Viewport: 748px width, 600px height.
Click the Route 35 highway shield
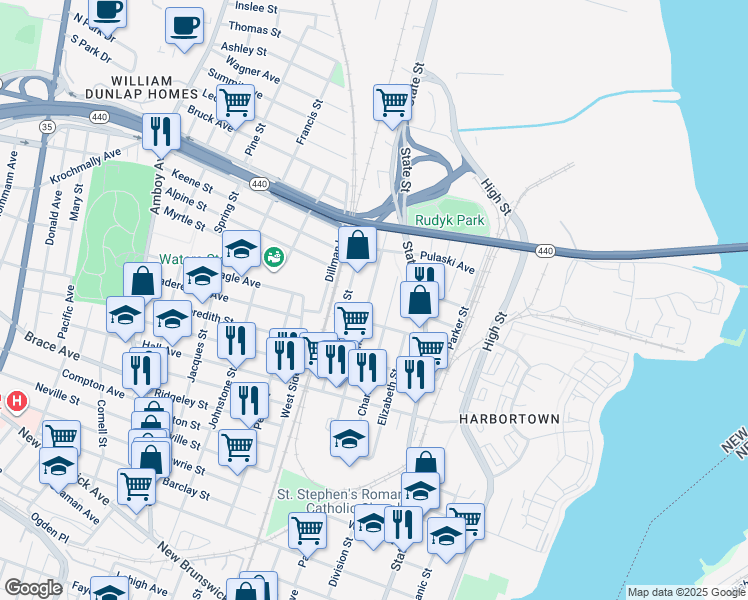coord(46,127)
